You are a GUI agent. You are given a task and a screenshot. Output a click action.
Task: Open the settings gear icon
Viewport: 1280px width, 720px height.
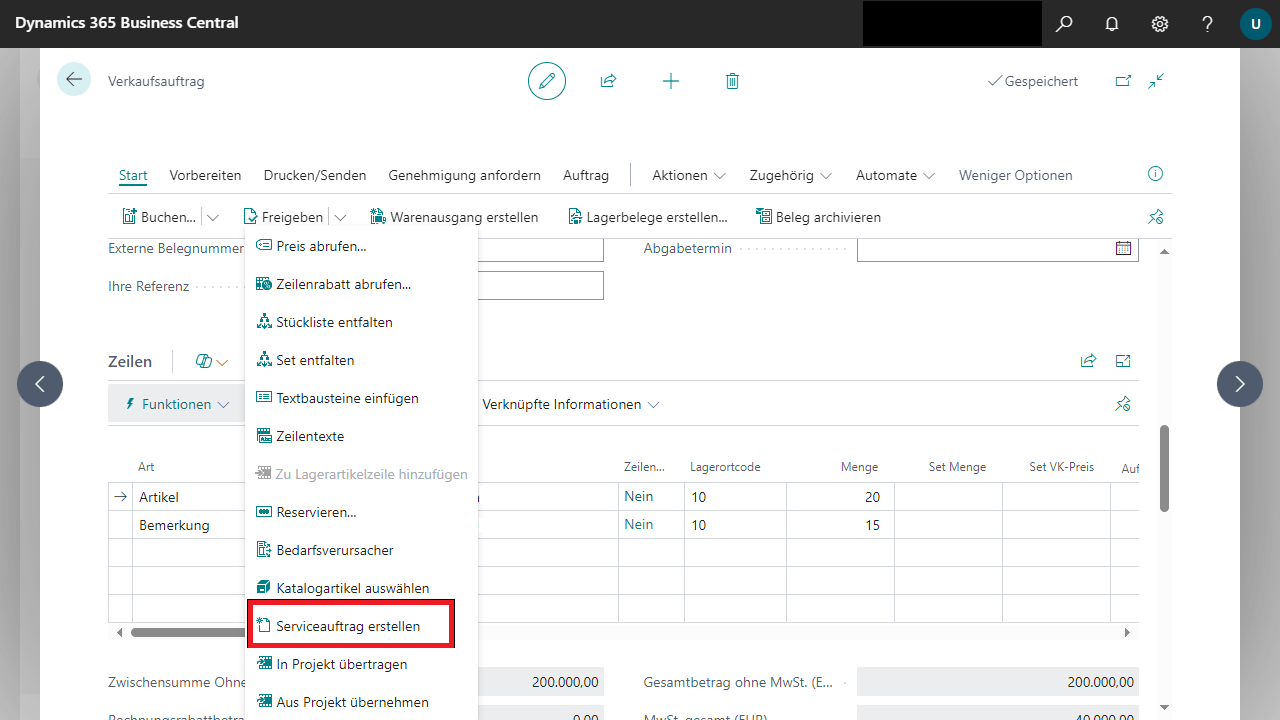coord(1160,24)
